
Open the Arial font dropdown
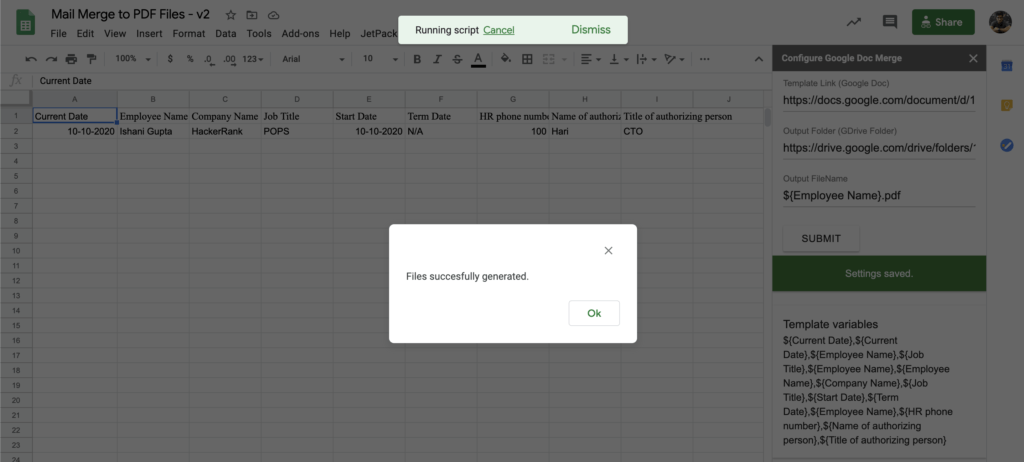[313, 59]
